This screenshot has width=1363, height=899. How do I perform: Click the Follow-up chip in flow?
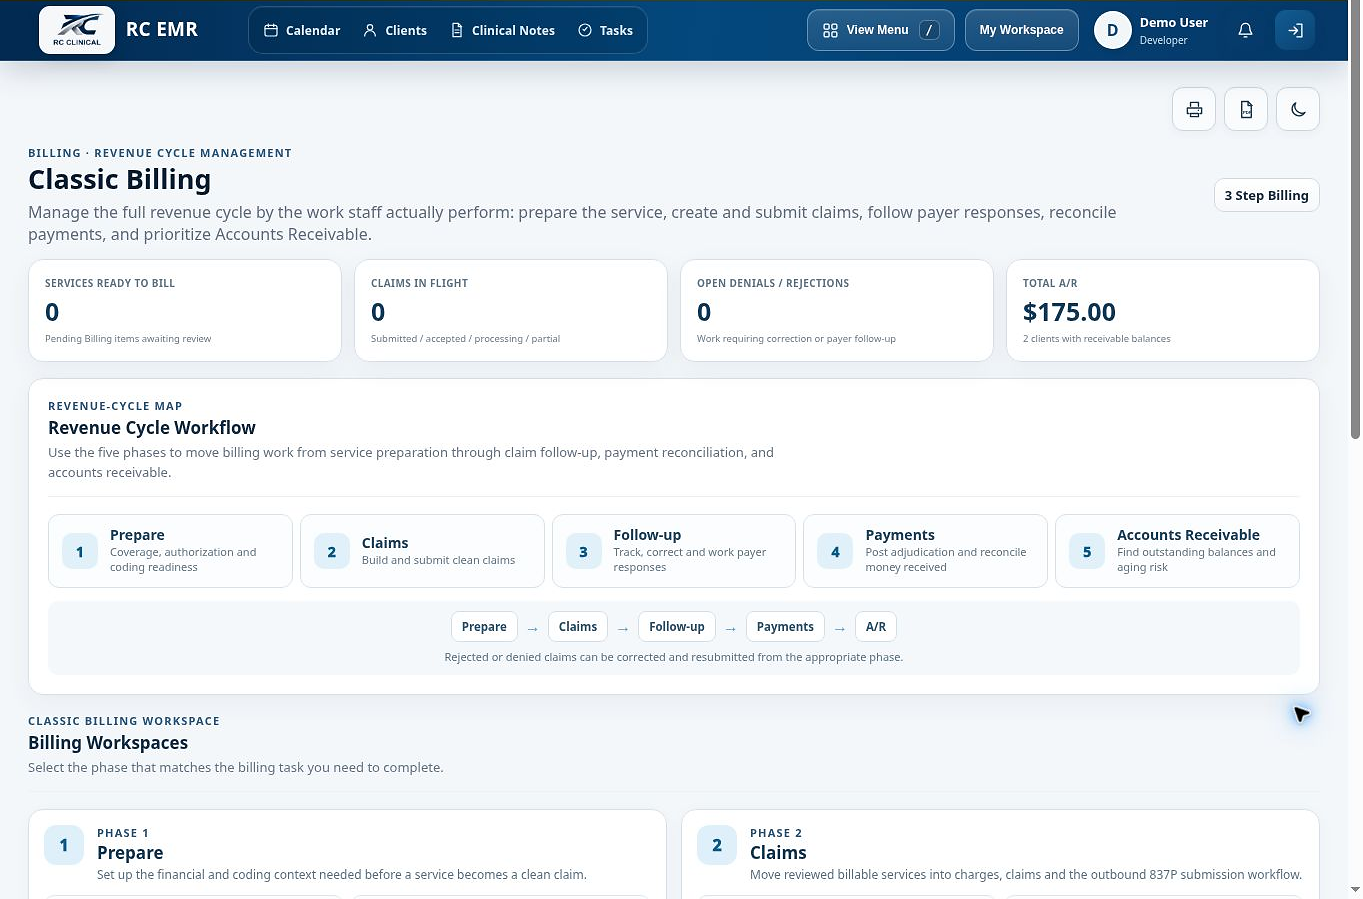[x=677, y=627]
